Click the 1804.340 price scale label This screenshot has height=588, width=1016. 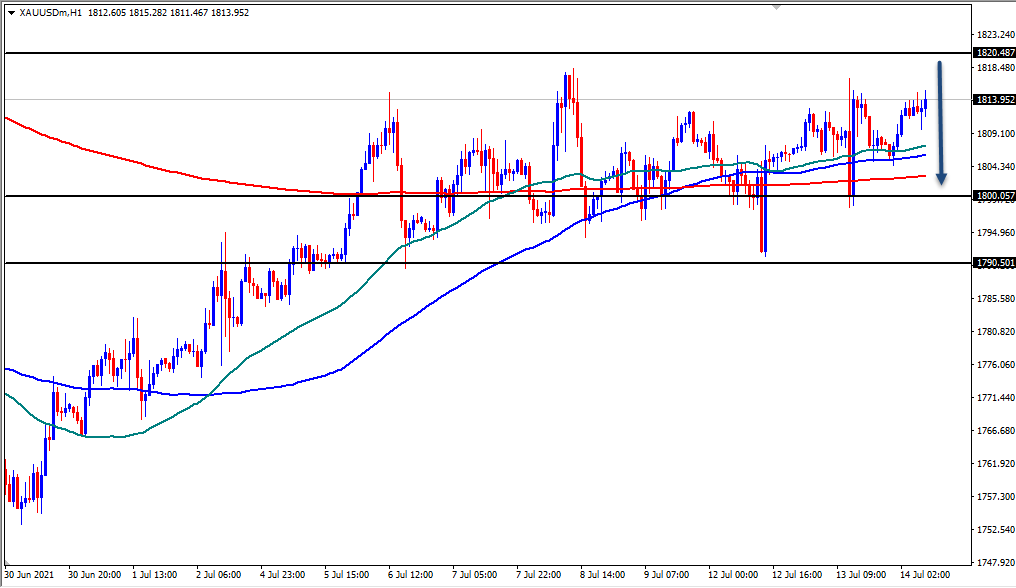pyautogui.click(x=995, y=167)
